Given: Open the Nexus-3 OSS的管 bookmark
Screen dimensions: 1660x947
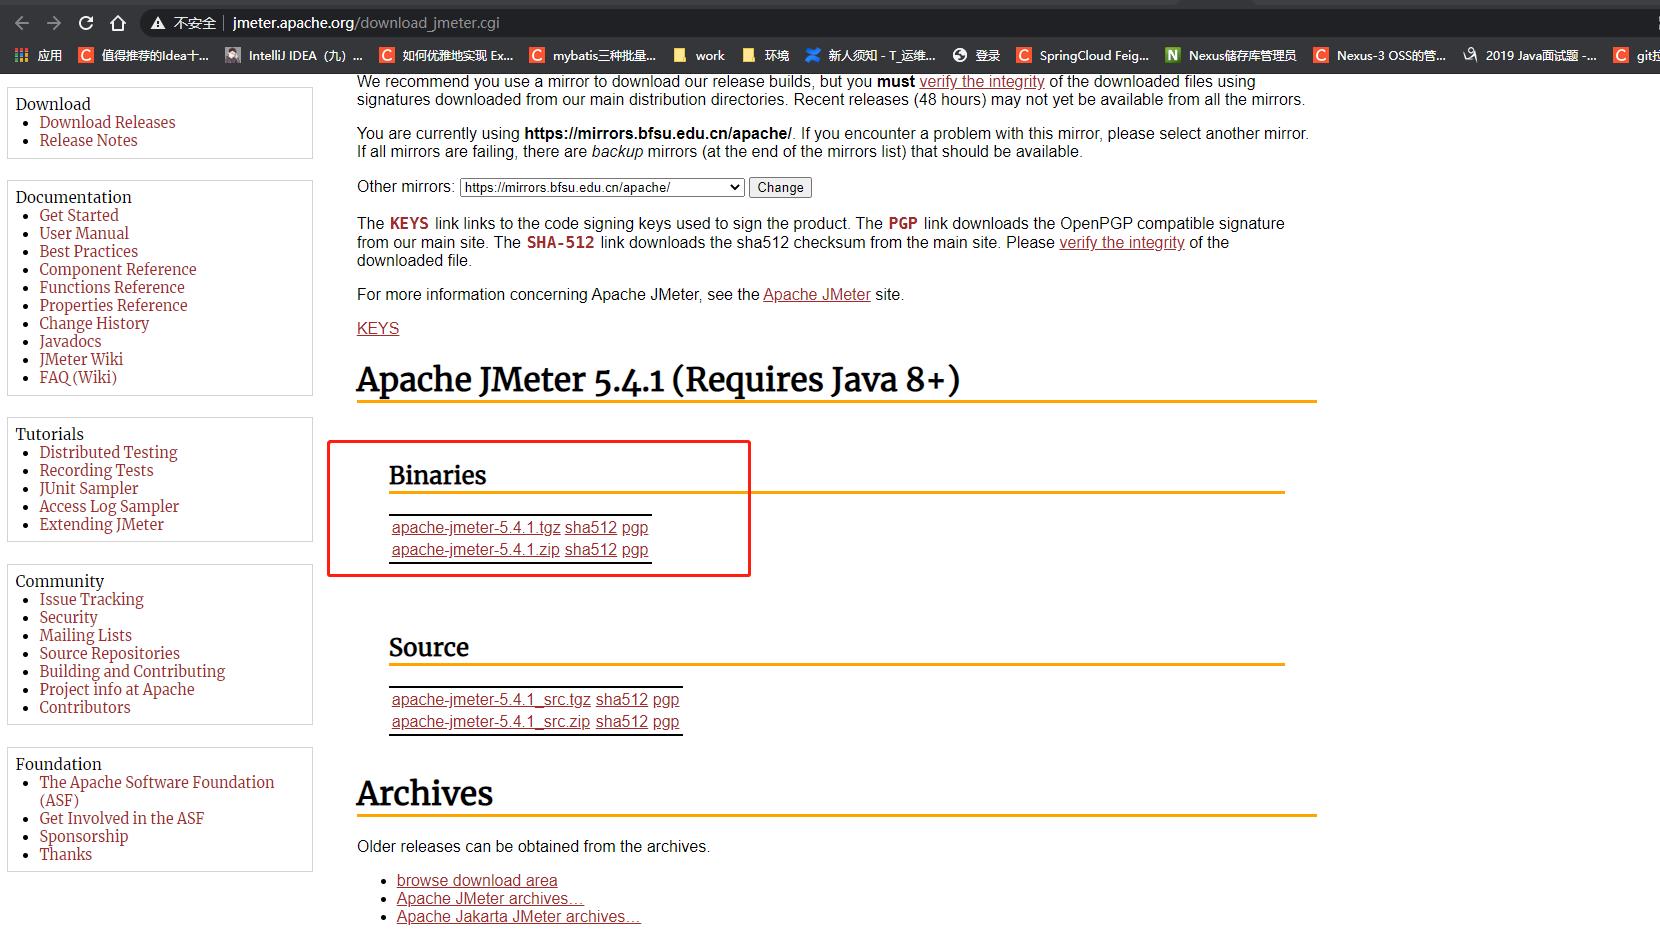Looking at the screenshot, I should coord(1380,55).
